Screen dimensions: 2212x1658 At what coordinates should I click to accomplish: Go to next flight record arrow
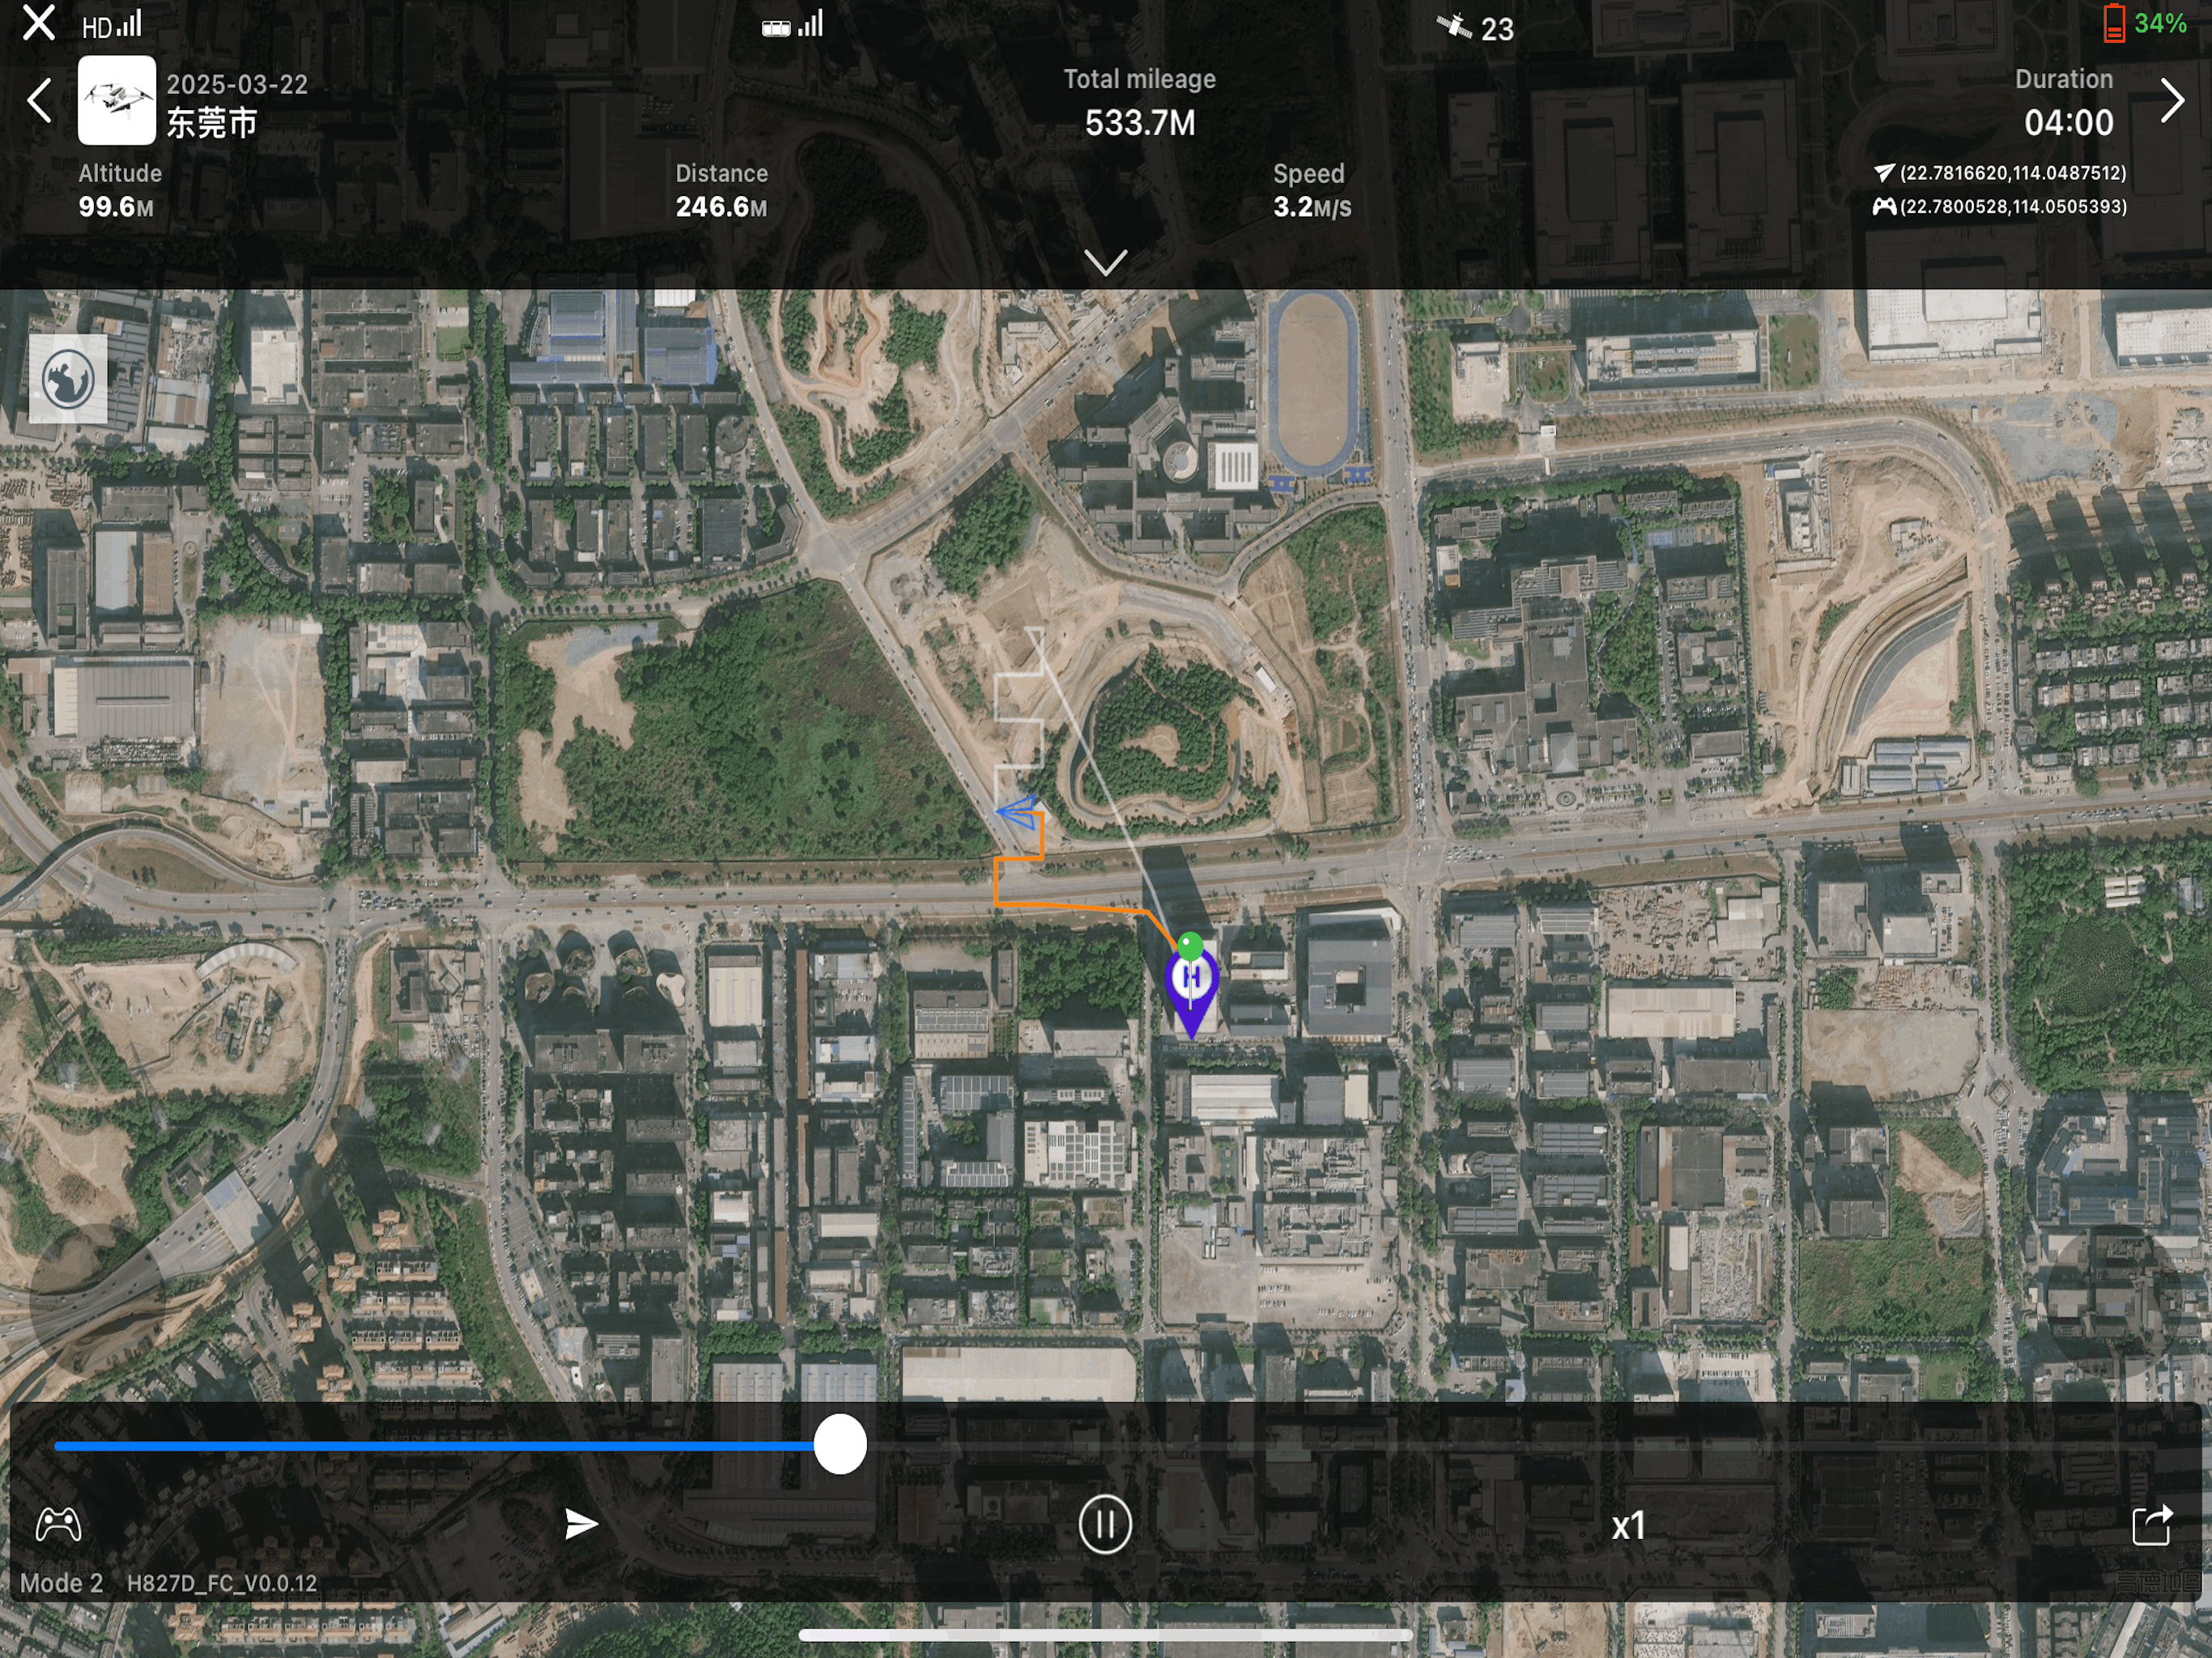coord(2172,100)
